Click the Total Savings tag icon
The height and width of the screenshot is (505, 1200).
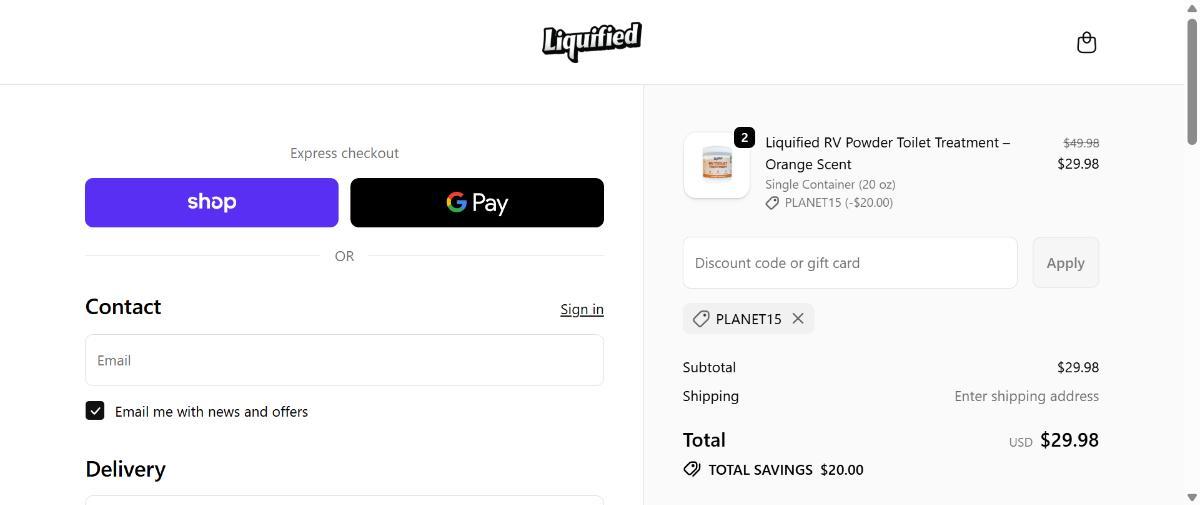[x=692, y=469]
